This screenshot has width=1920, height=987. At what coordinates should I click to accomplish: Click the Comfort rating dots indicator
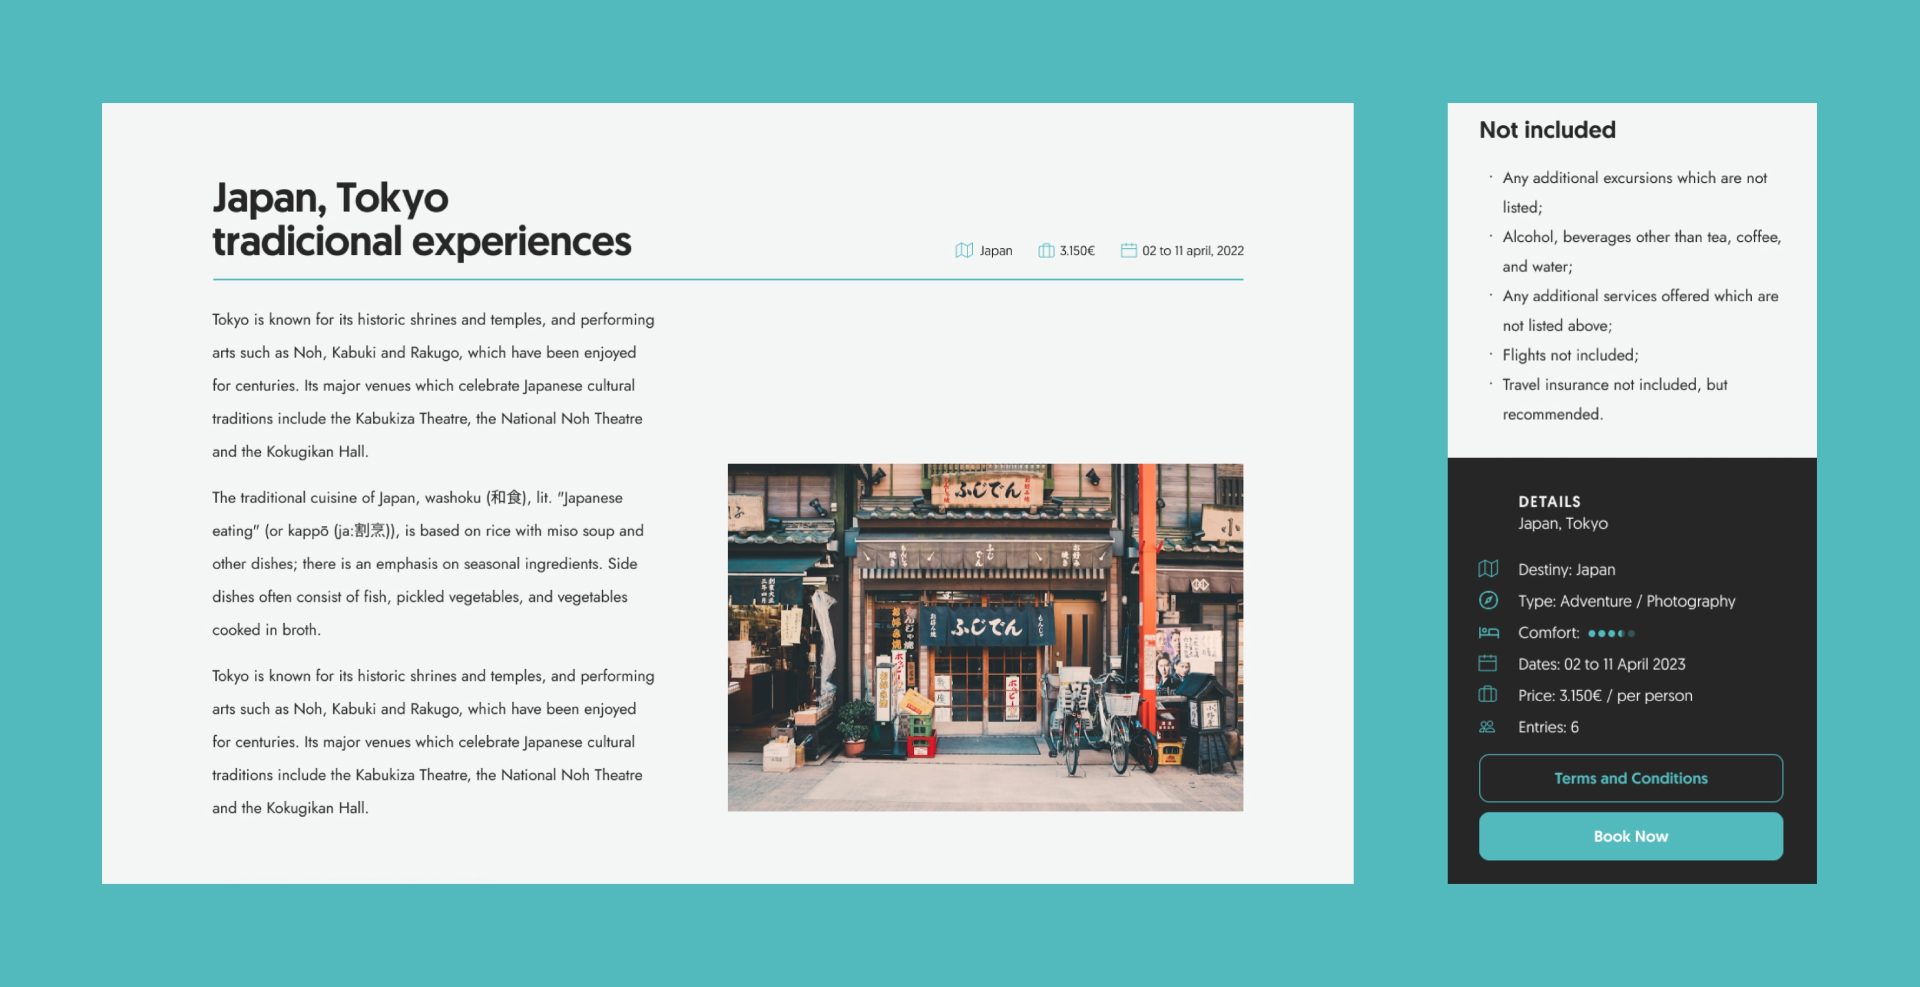click(x=1610, y=633)
